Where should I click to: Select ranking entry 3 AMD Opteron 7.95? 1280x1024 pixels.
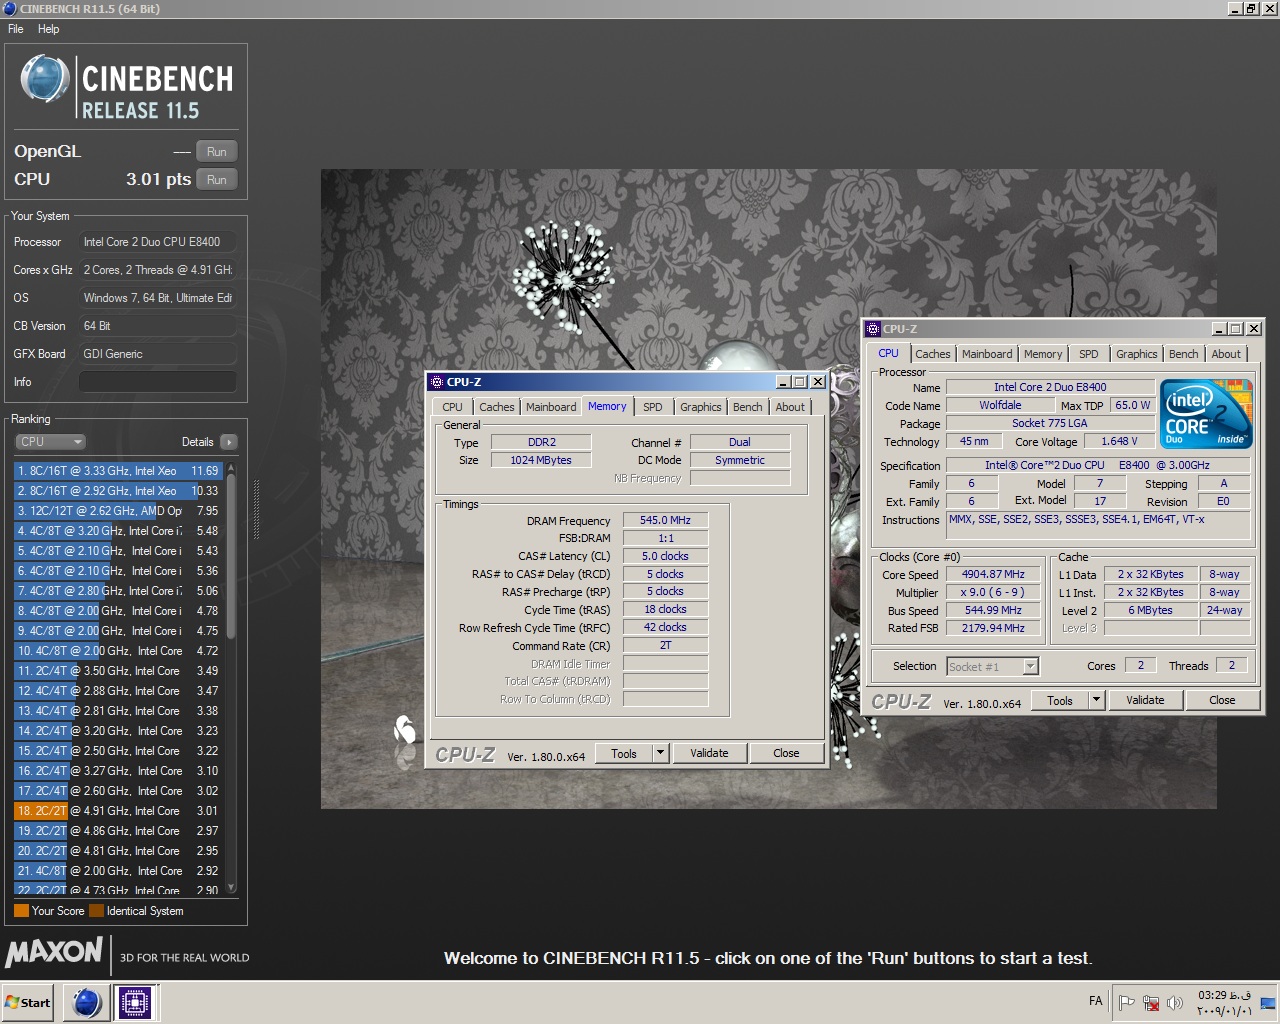tap(119, 510)
